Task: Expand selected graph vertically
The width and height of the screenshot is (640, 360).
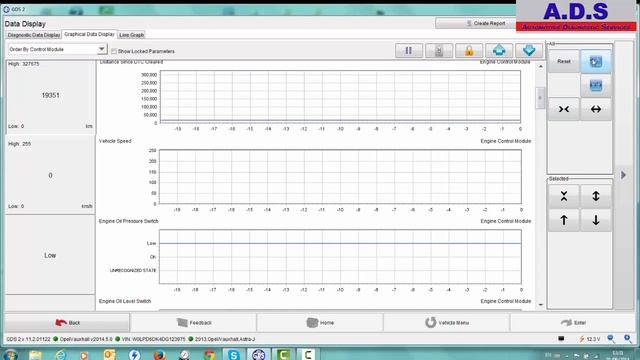Action: pos(596,196)
